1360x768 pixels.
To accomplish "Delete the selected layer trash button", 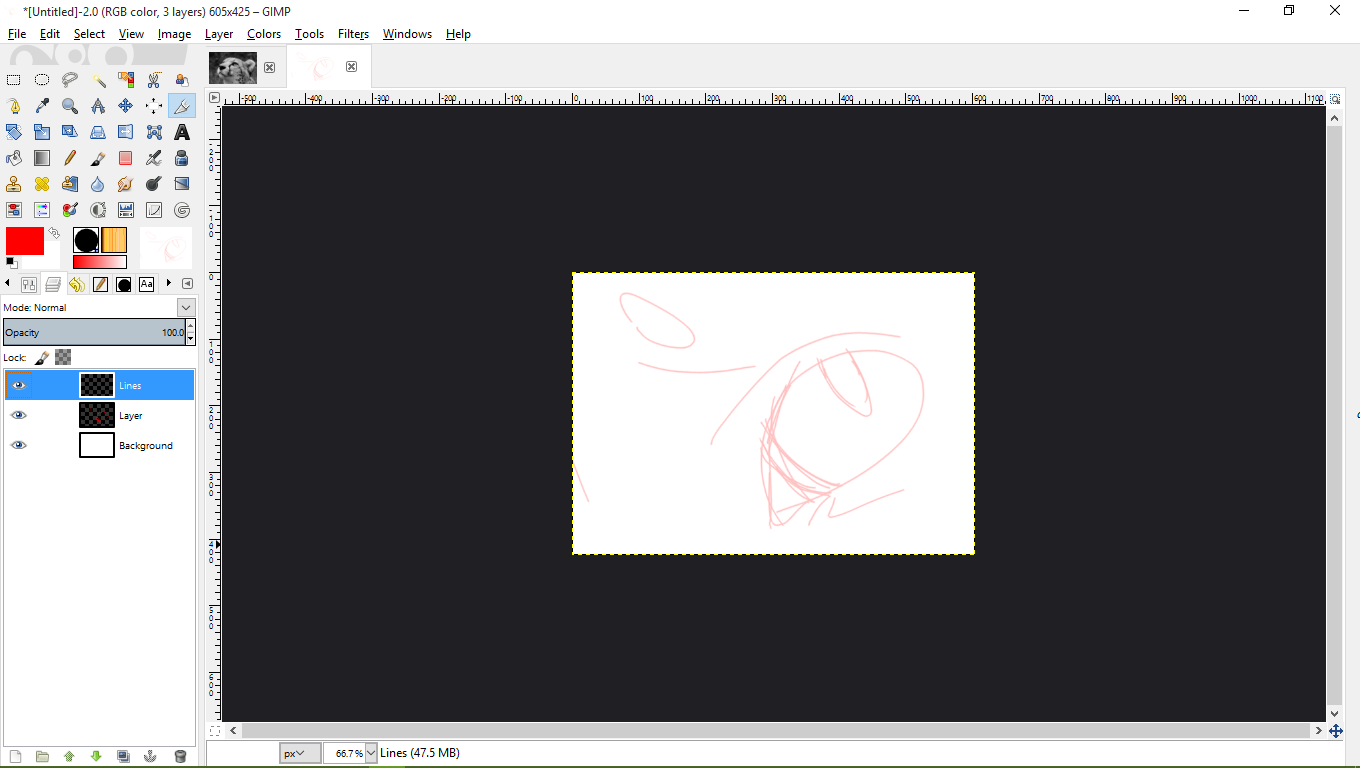I will [180, 756].
